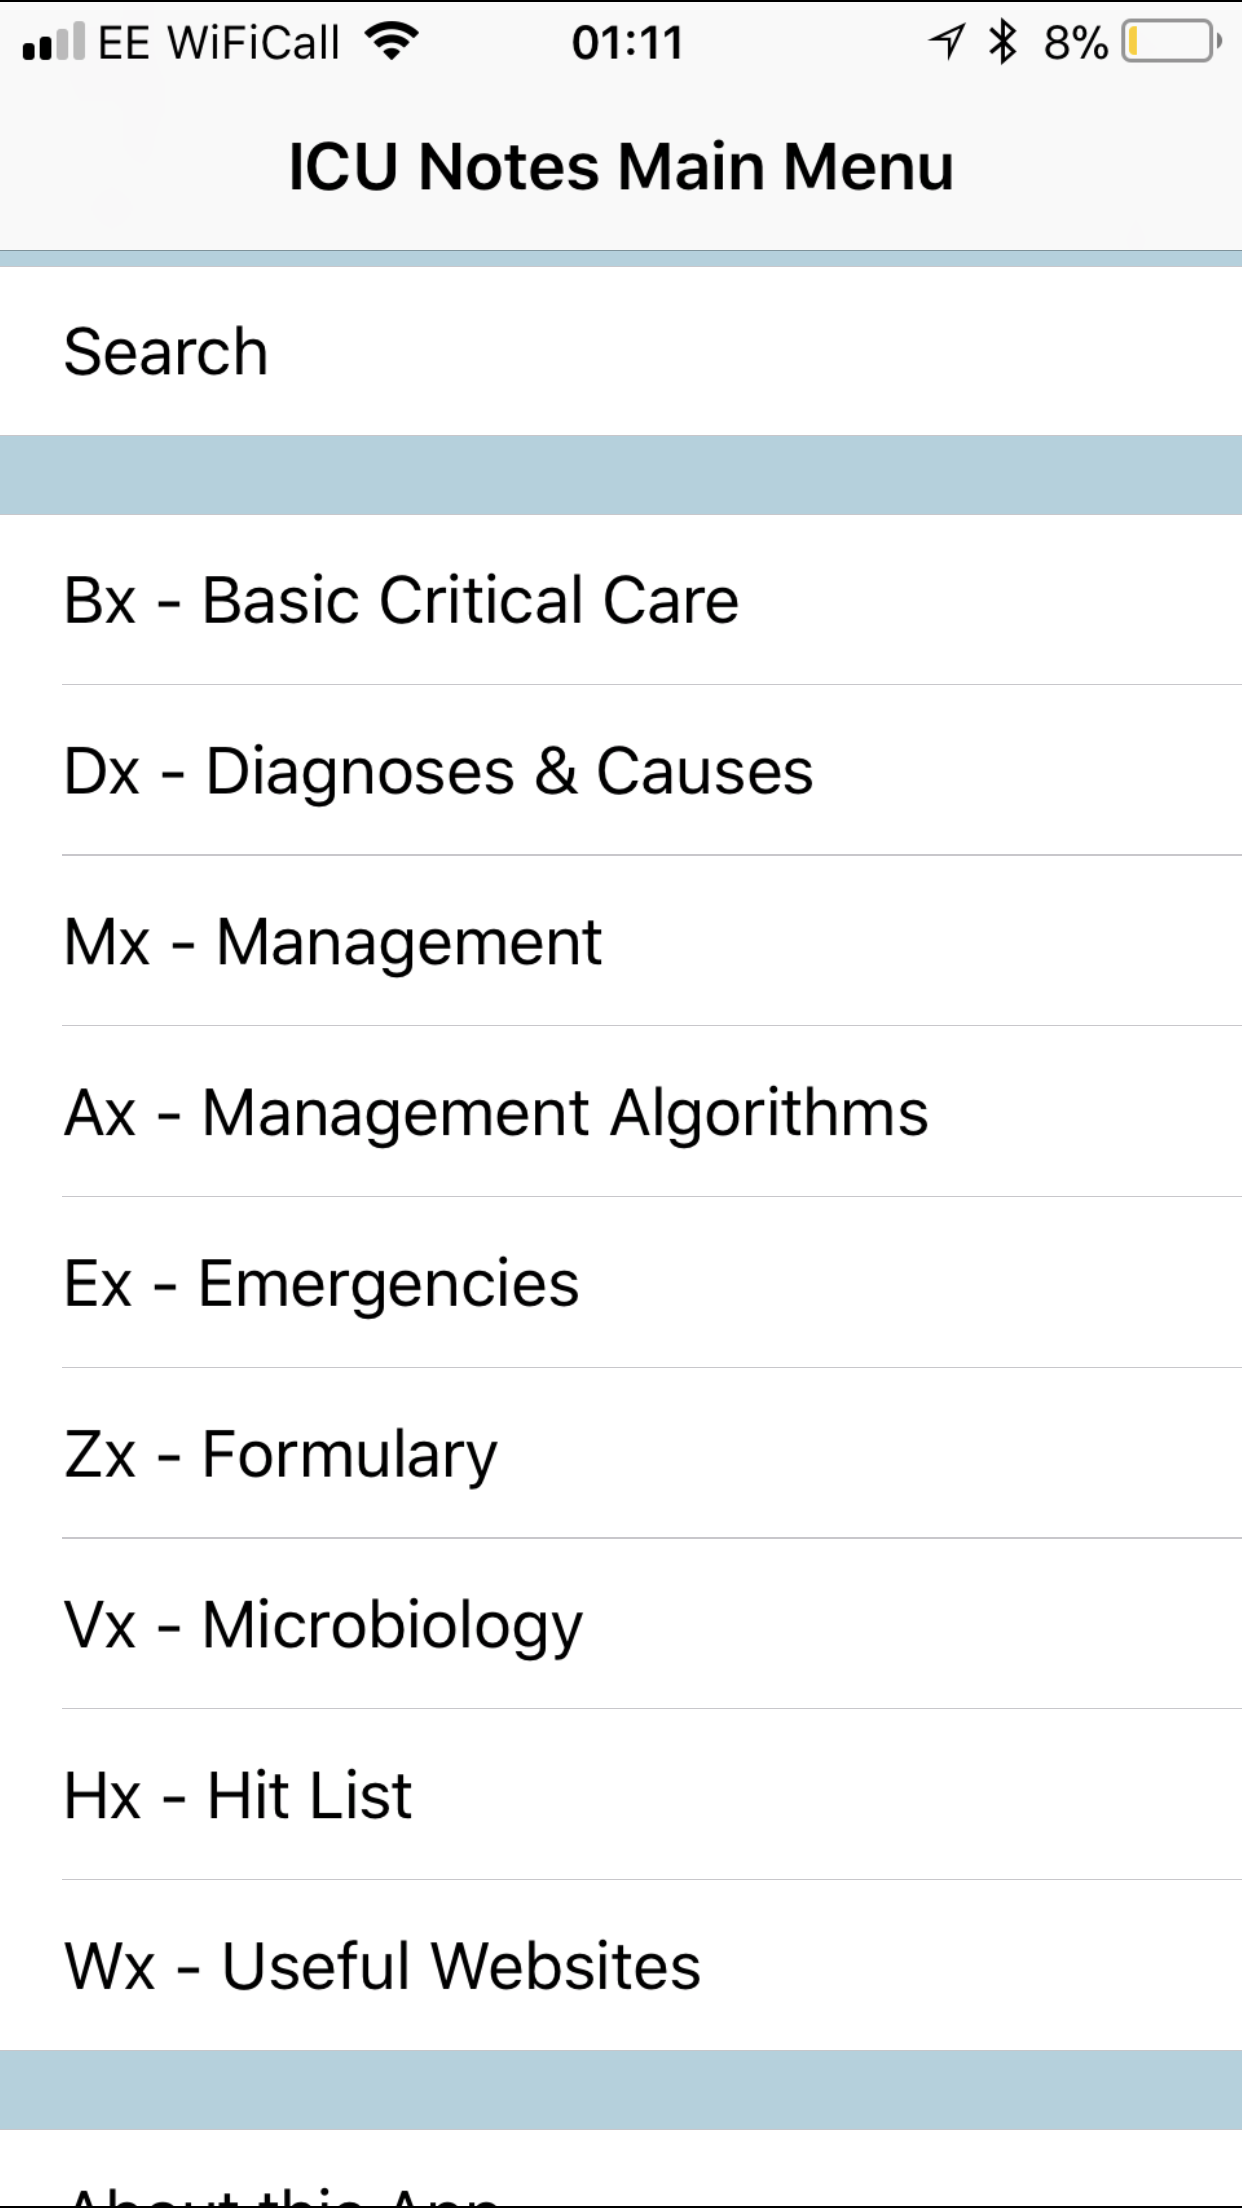Open Ex - Emergencies
The width and height of the screenshot is (1242, 2208).
621,1283
